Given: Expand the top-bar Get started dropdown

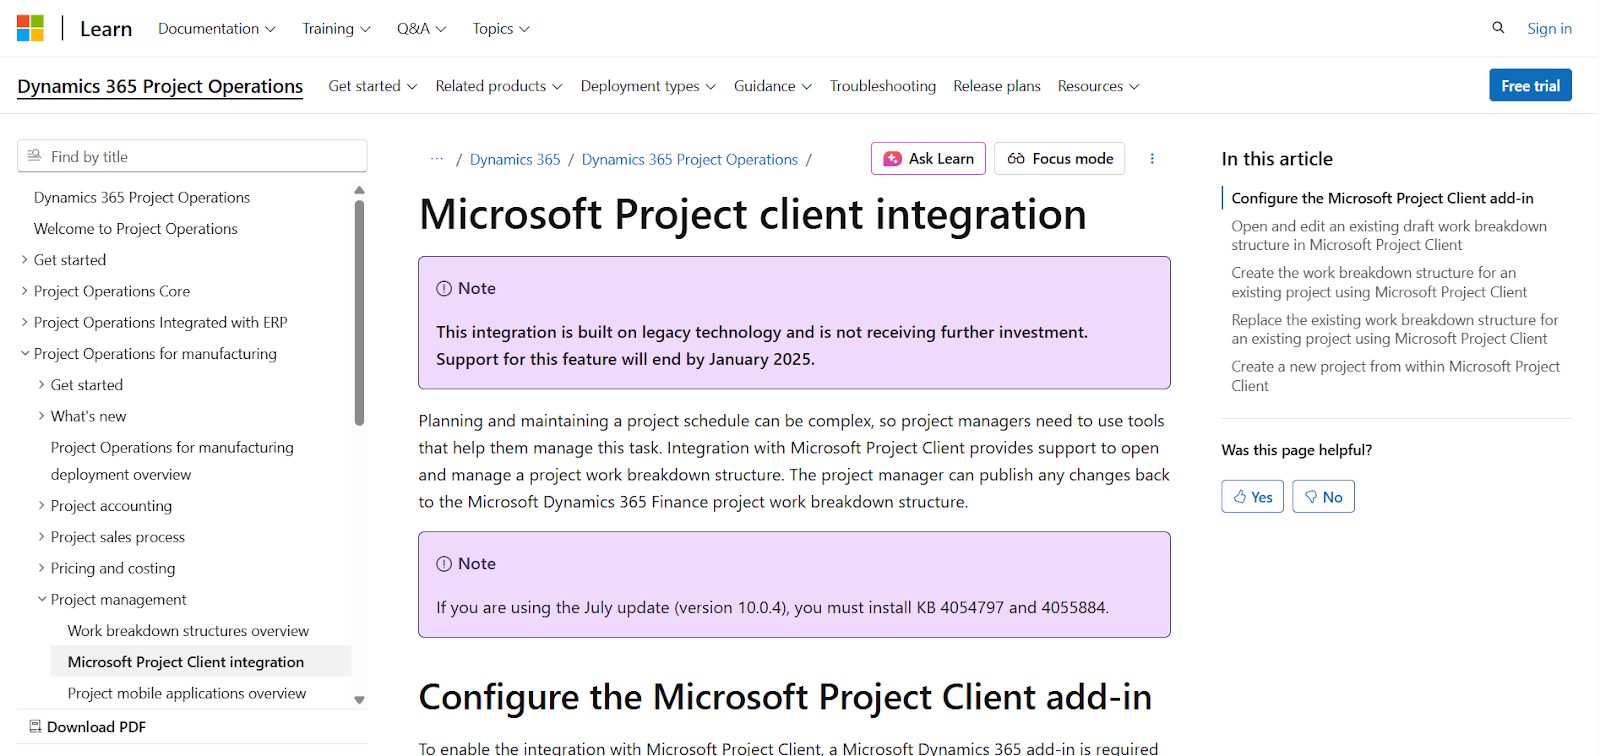Looking at the screenshot, I should pyautogui.click(x=373, y=86).
